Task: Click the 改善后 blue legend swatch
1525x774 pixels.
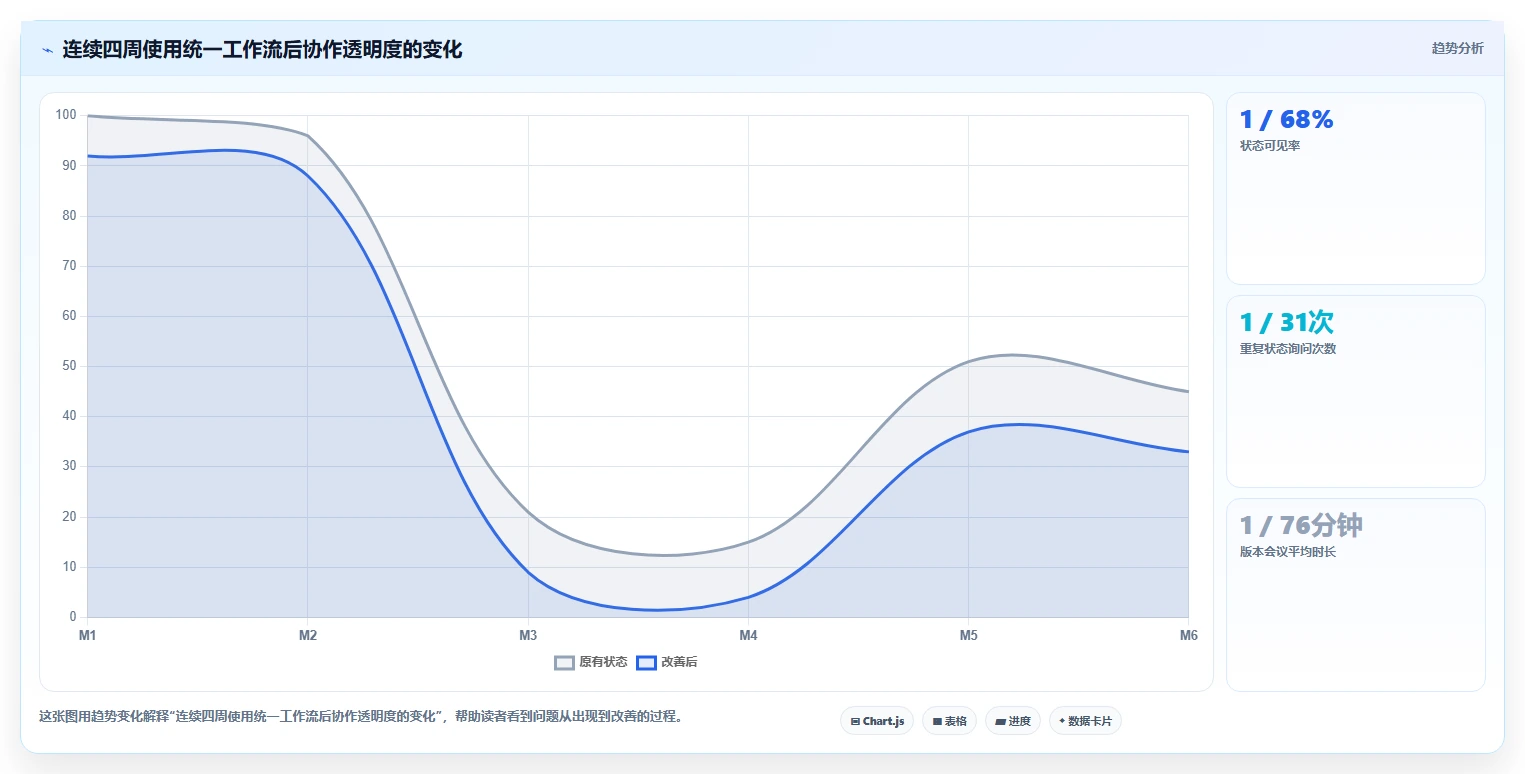Action: (646, 662)
